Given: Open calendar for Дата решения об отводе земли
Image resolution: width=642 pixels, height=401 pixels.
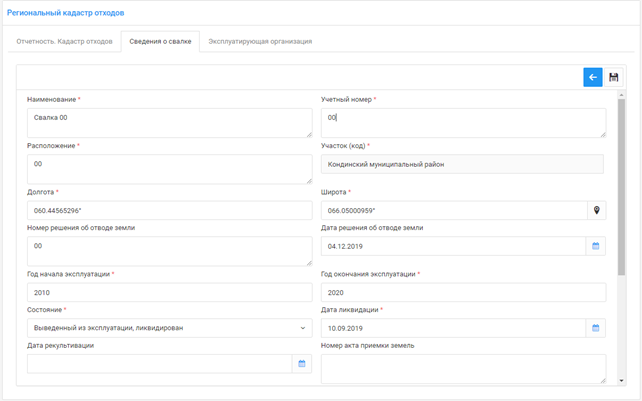Looking at the screenshot, I should (x=596, y=246).
